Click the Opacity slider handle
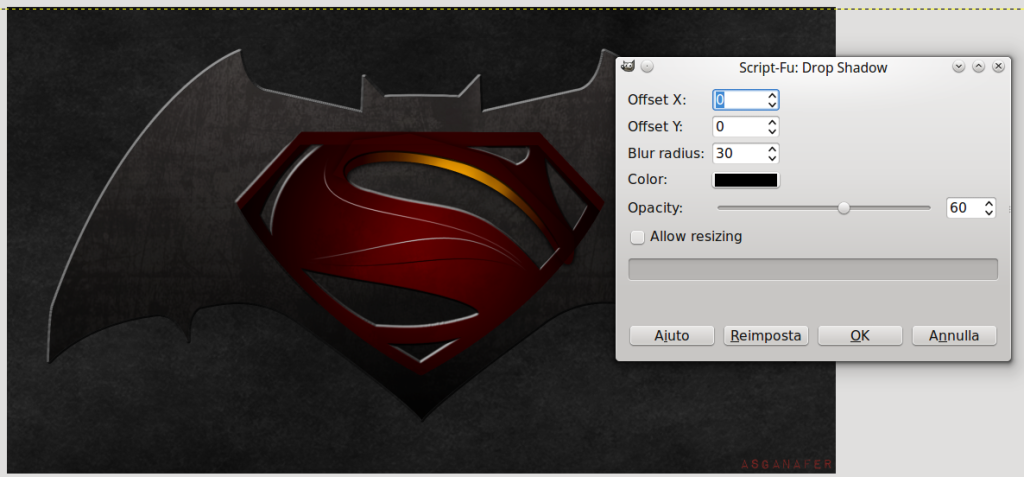 [844, 208]
